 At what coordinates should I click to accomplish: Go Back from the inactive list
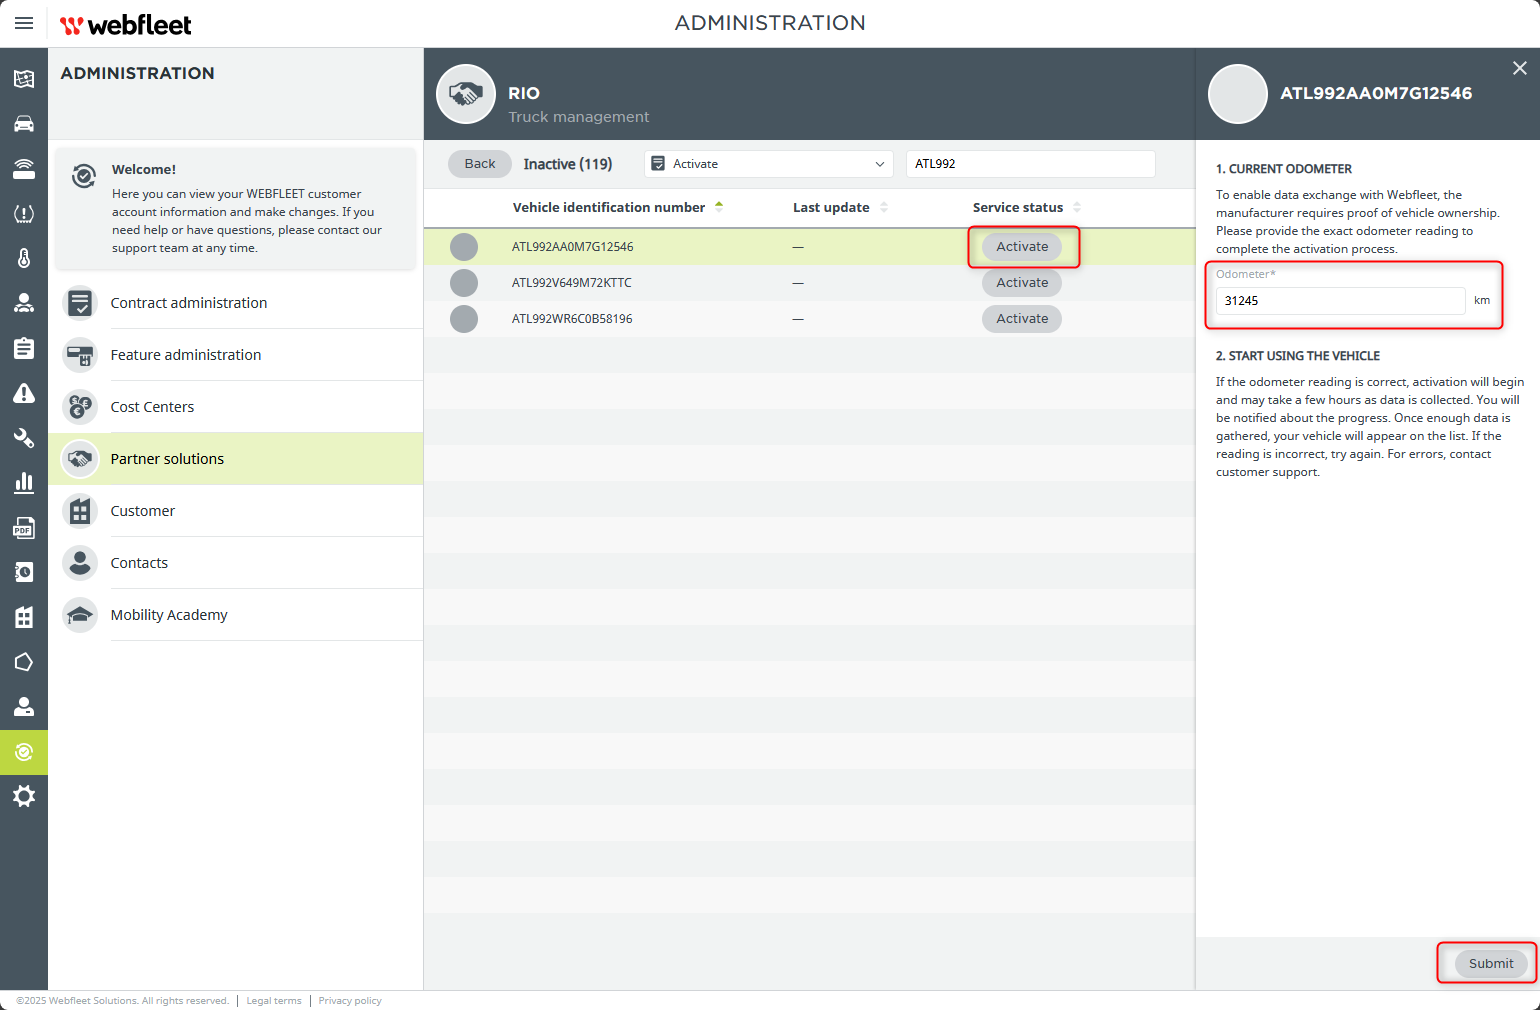pyautogui.click(x=480, y=164)
